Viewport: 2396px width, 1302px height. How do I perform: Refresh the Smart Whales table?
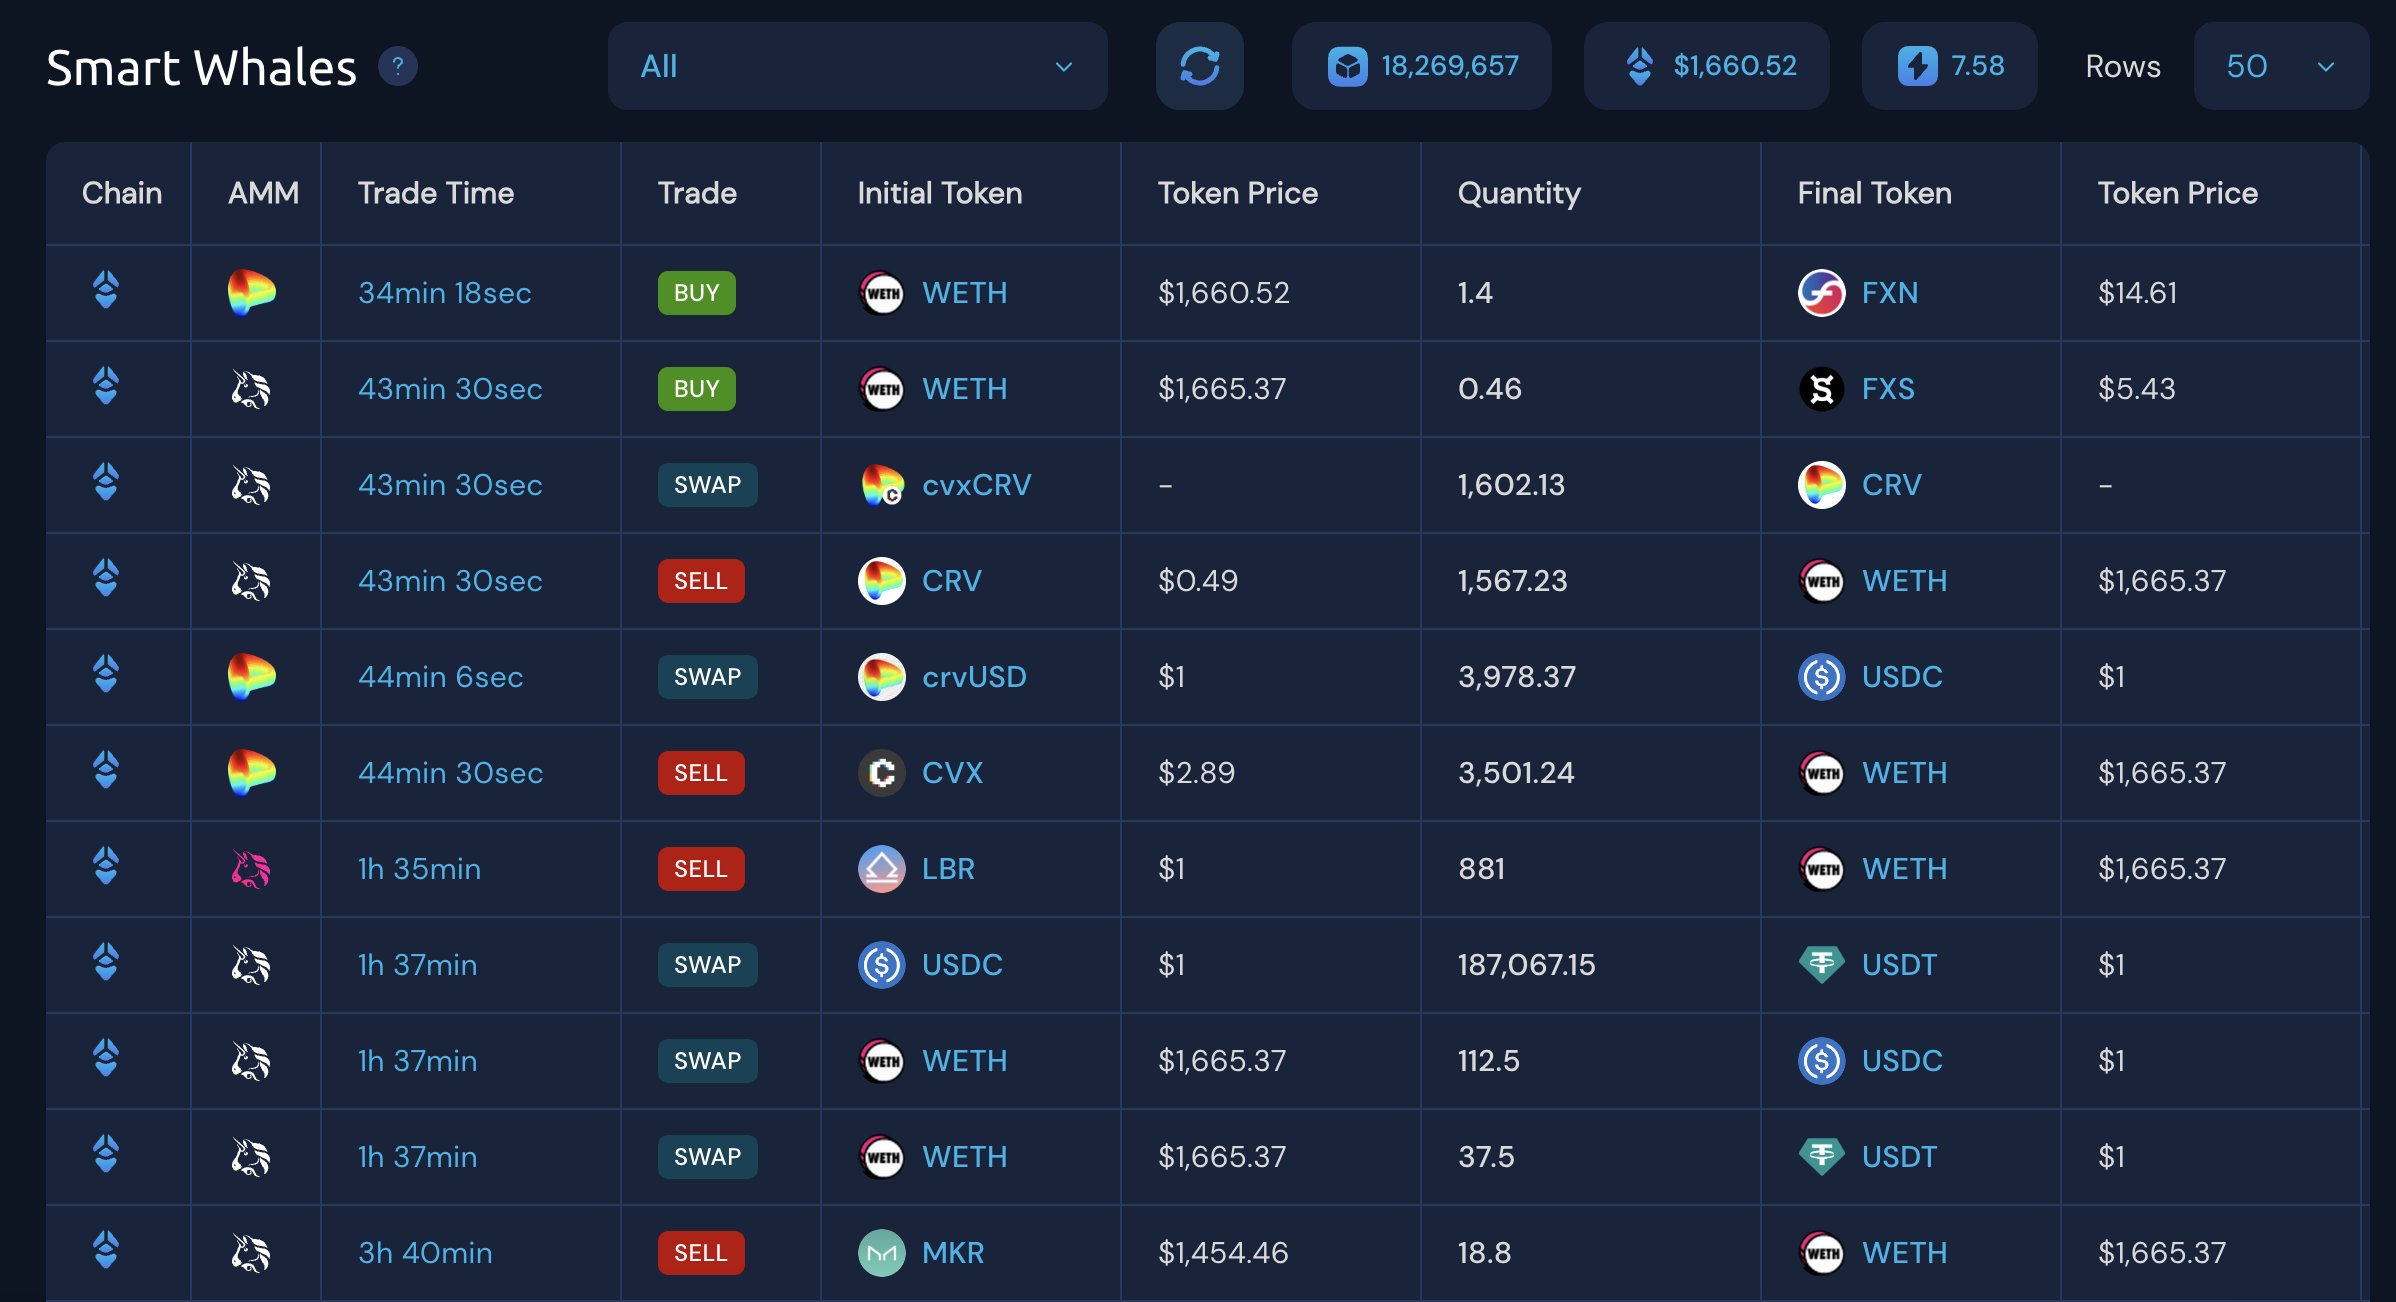point(1199,66)
